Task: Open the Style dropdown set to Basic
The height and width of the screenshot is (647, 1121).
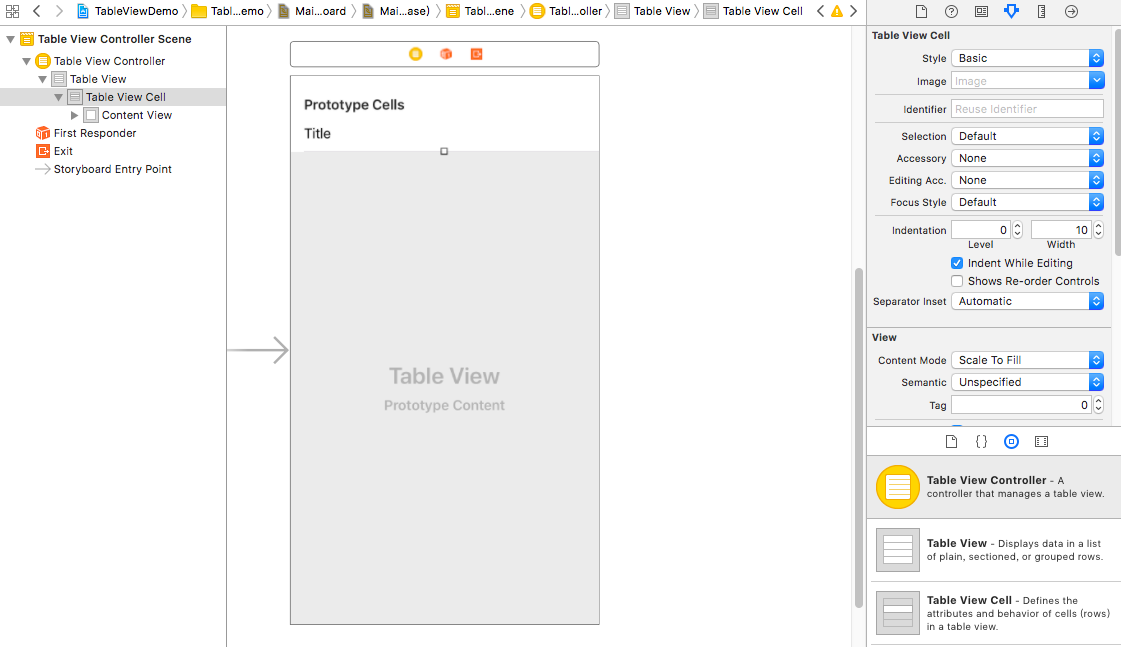Action: click(1027, 58)
